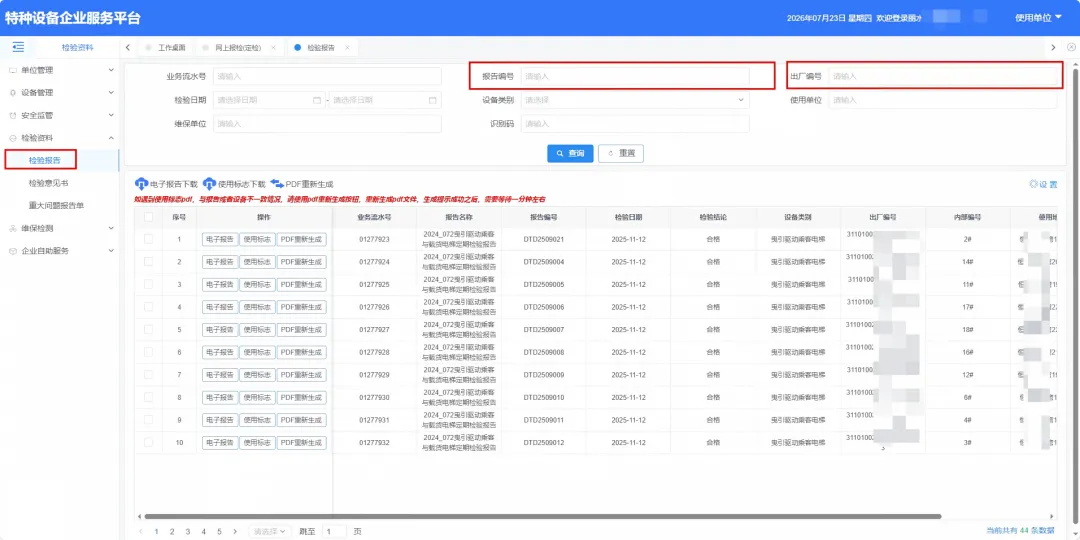Go to previous page with arrow
Image resolution: width=1080 pixels, height=540 pixels.
click(141, 532)
